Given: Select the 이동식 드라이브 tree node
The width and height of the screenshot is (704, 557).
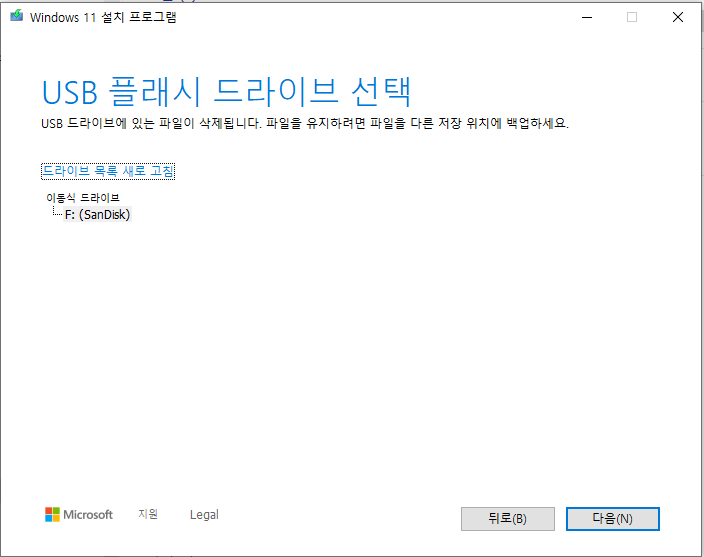Looking at the screenshot, I should tap(83, 197).
